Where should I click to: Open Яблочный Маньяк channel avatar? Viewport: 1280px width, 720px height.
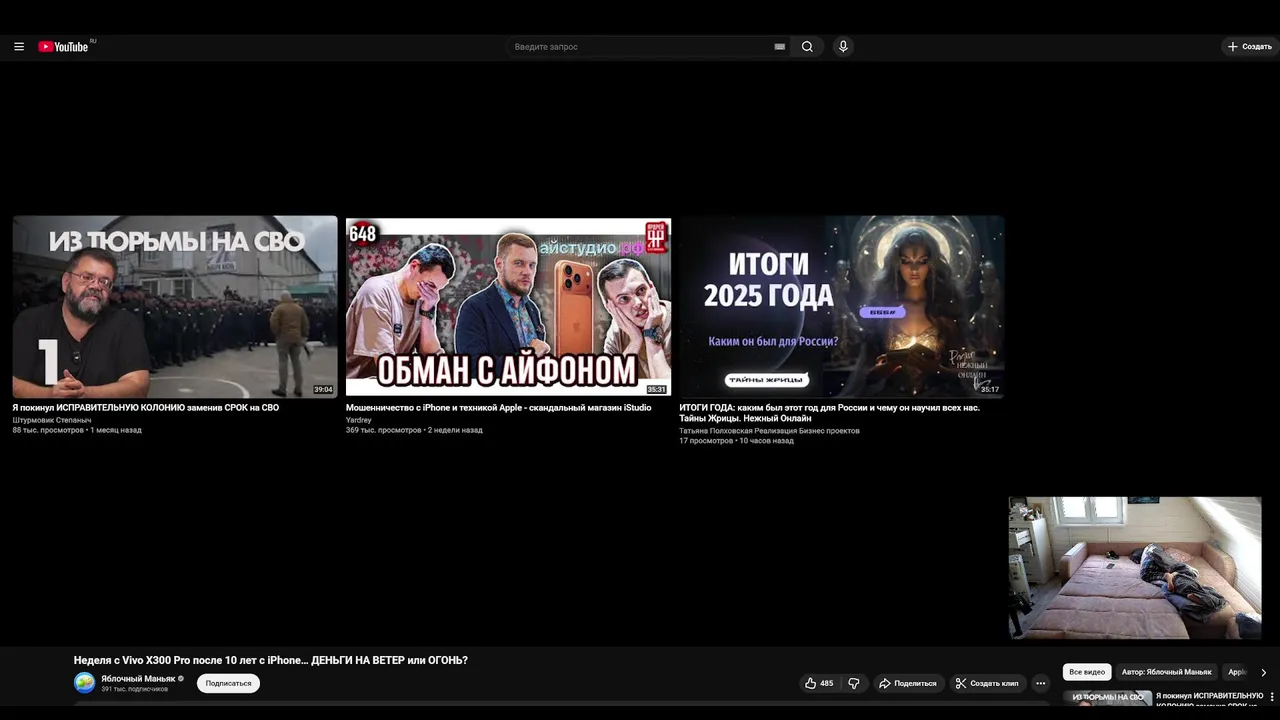coord(85,683)
